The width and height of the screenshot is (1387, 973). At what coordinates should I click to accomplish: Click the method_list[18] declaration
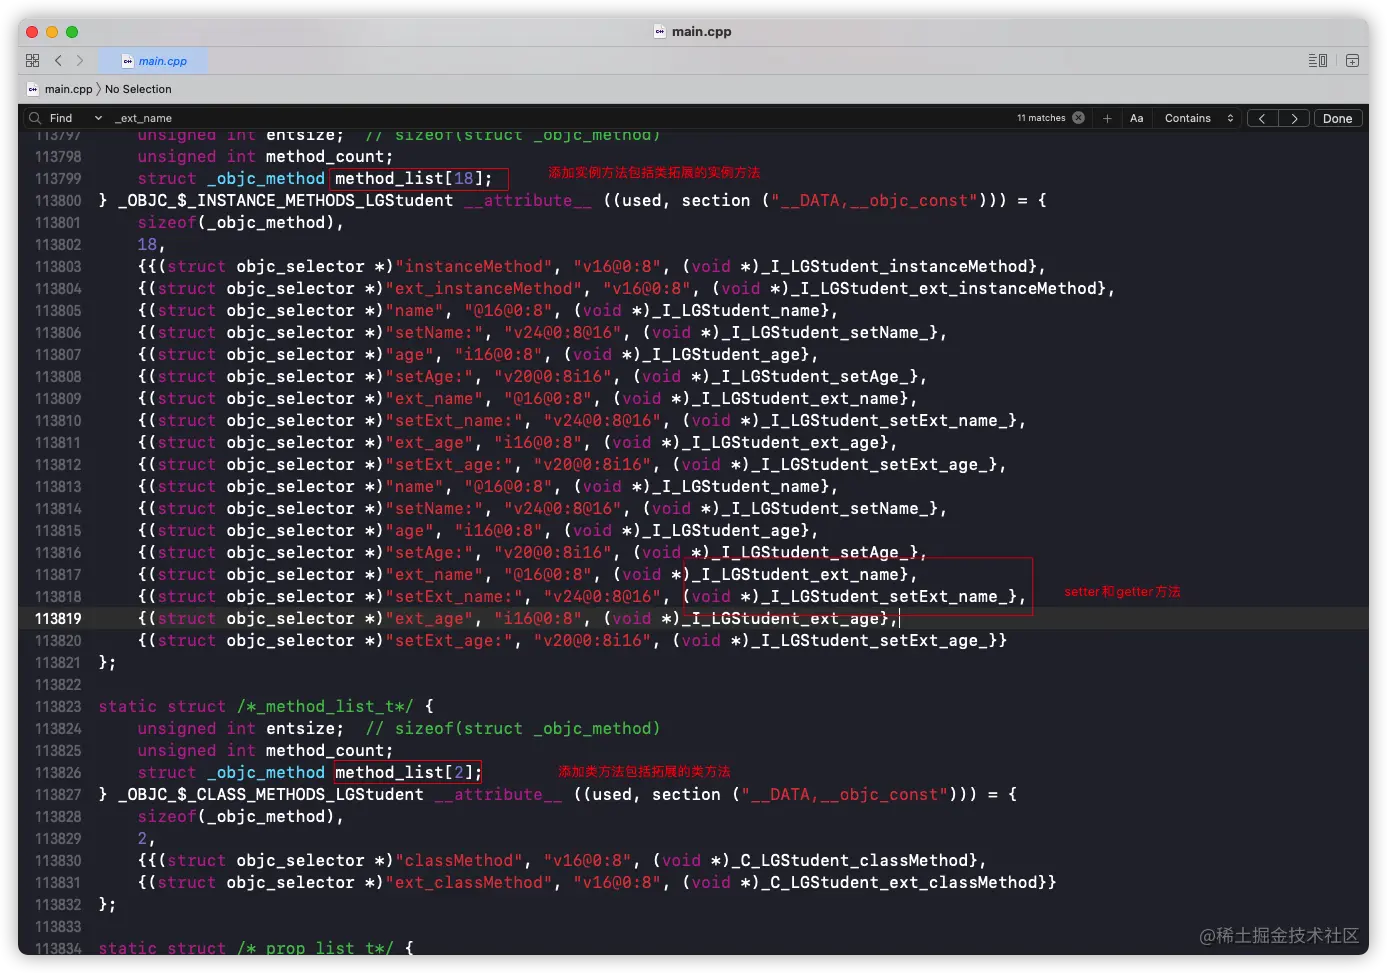413,179
